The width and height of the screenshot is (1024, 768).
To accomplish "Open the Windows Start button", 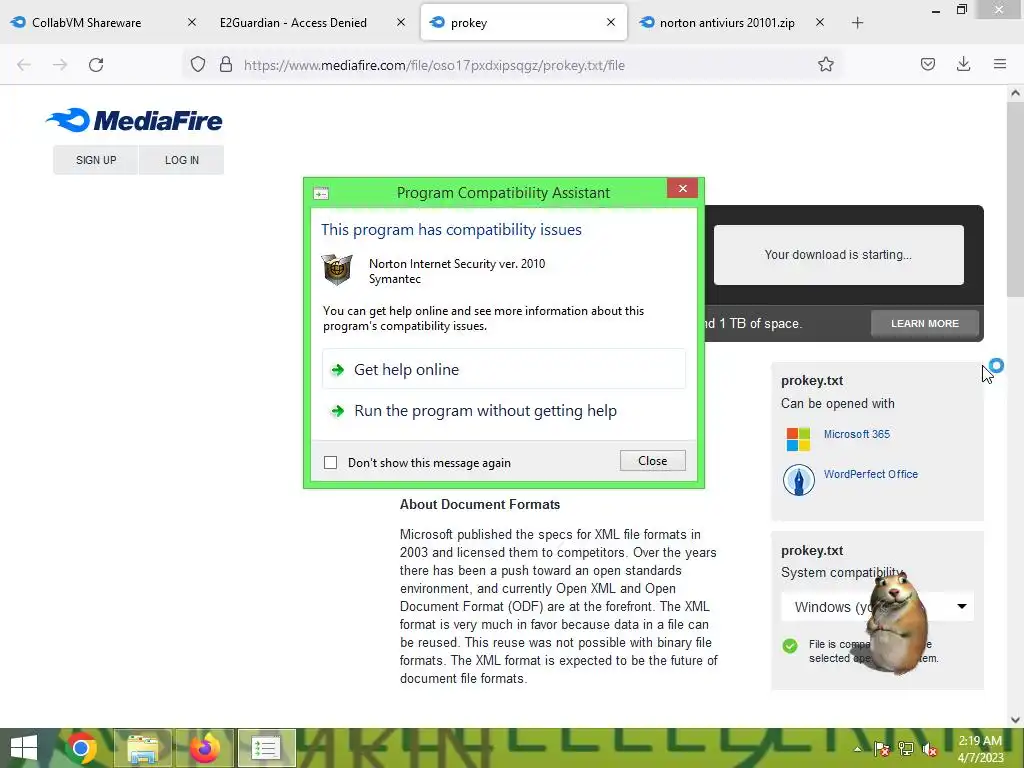I will pos(24,748).
